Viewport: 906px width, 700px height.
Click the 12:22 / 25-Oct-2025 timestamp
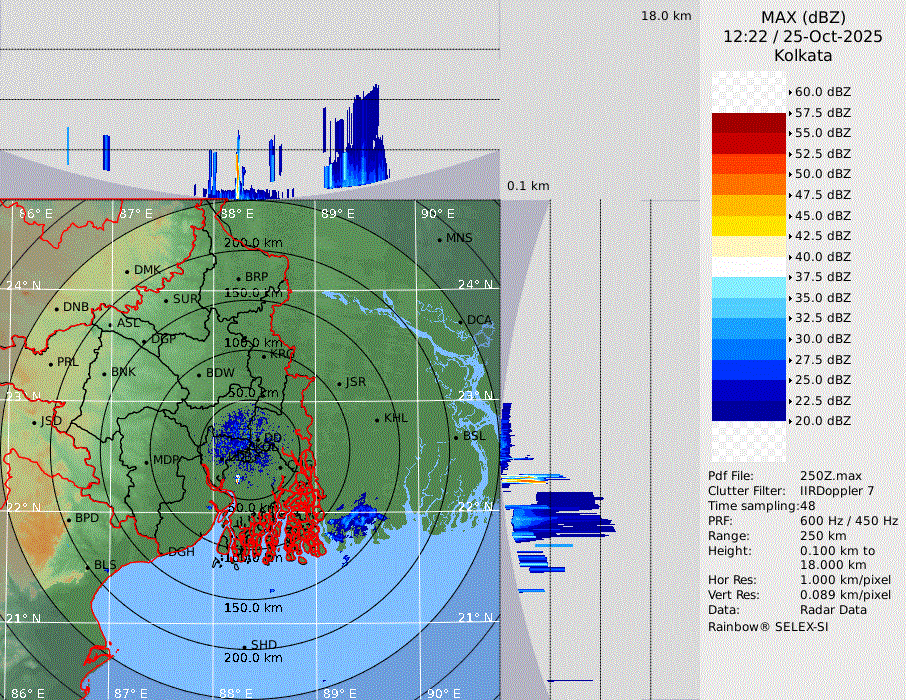pyautogui.click(x=803, y=36)
